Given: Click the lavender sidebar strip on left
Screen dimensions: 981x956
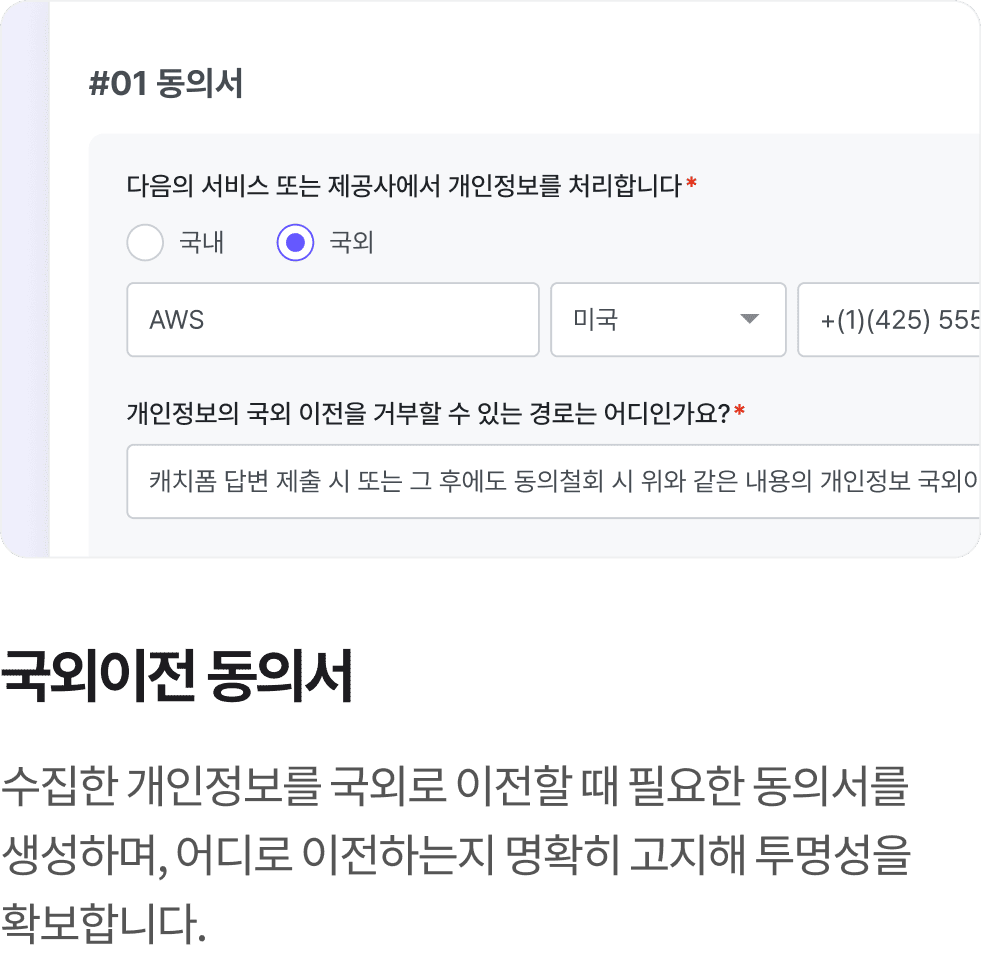Looking at the screenshot, I should click(25, 278).
